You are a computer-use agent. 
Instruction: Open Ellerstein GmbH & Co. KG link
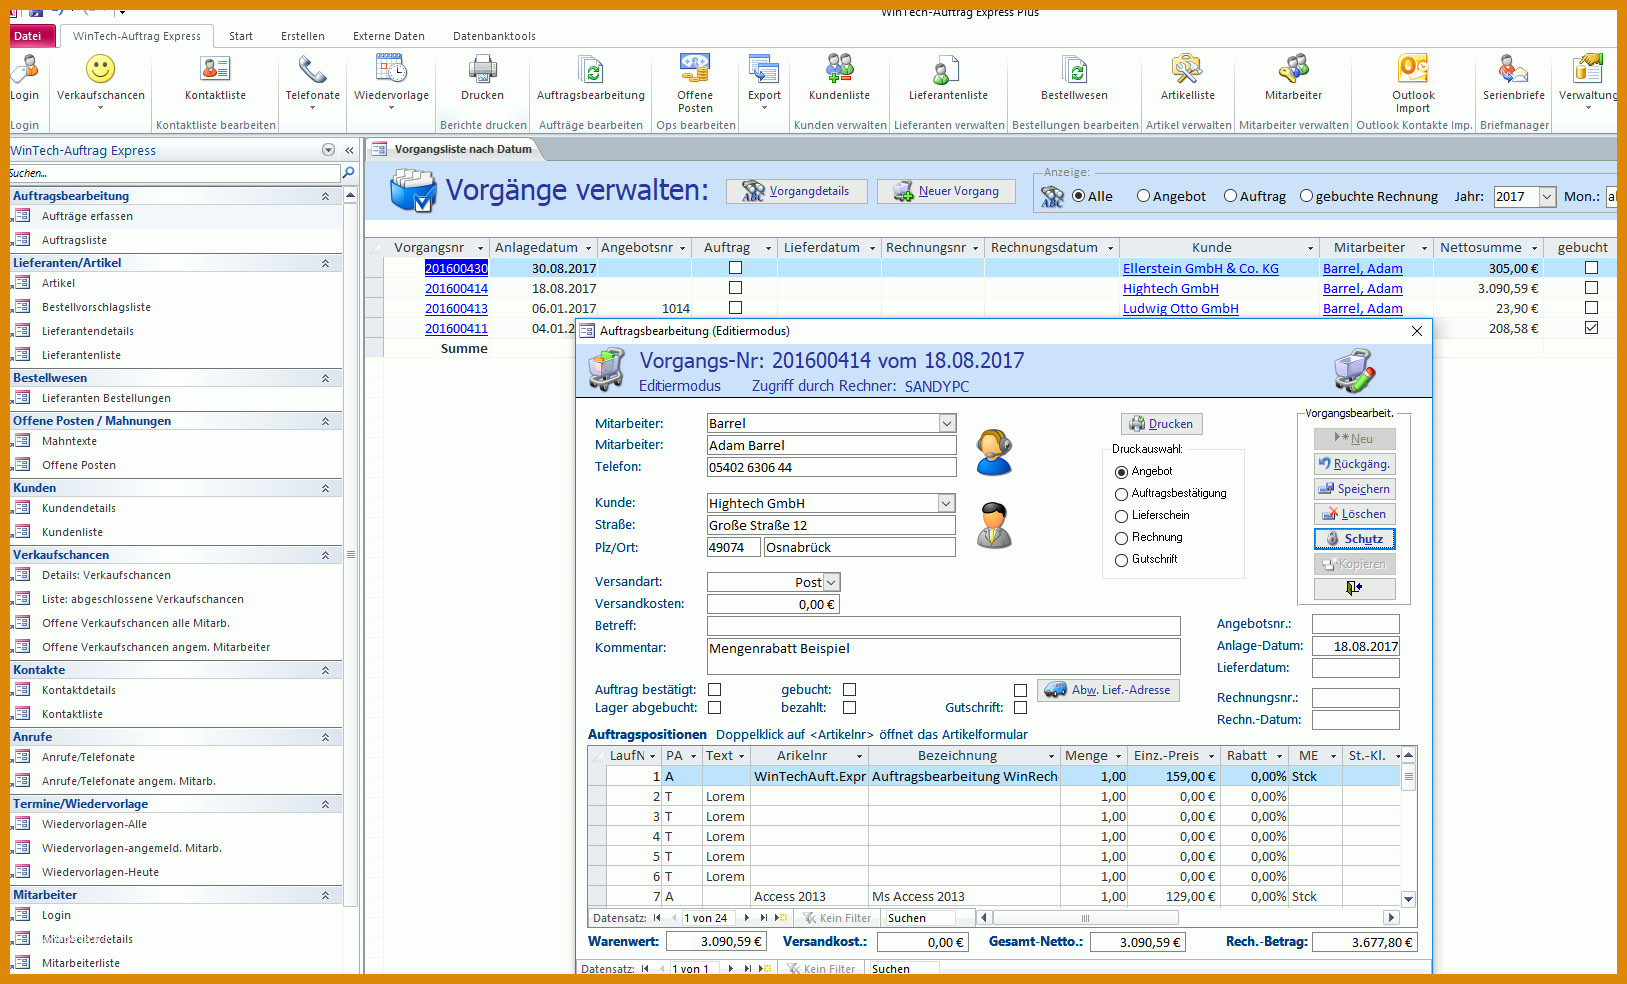[x=1200, y=268]
